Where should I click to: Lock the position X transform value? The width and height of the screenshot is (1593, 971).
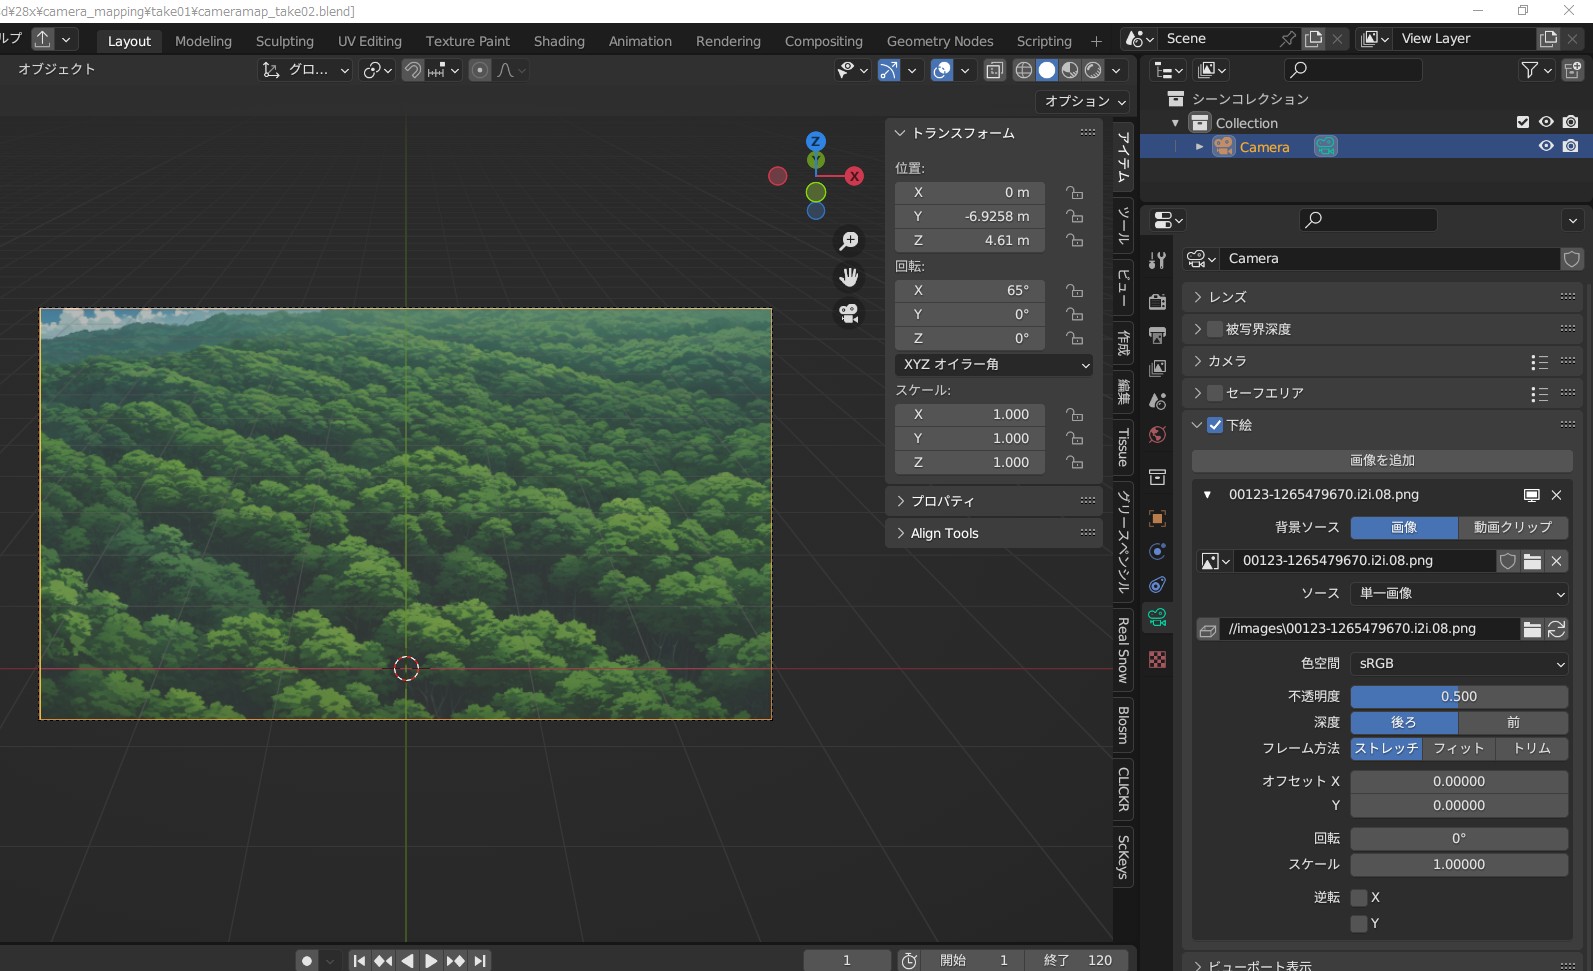(x=1074, y=192)
